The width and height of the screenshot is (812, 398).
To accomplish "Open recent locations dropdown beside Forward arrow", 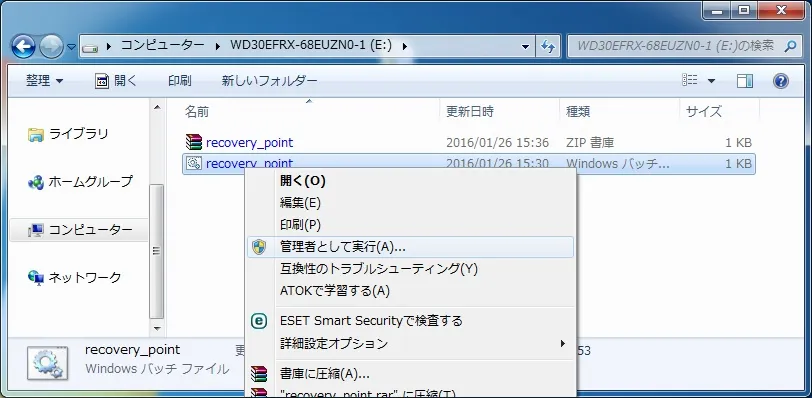I will pos(71,47).
